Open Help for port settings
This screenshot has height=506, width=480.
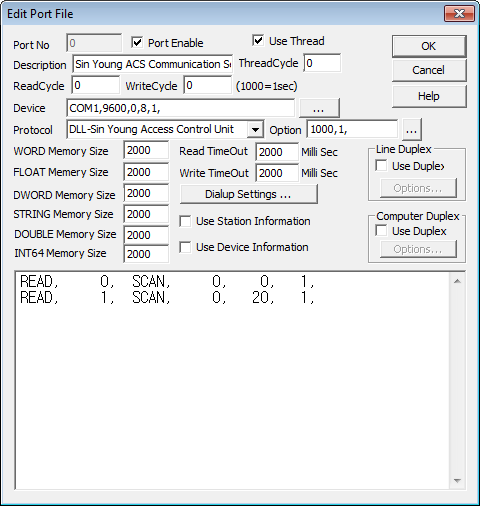[x=429, y=96]
